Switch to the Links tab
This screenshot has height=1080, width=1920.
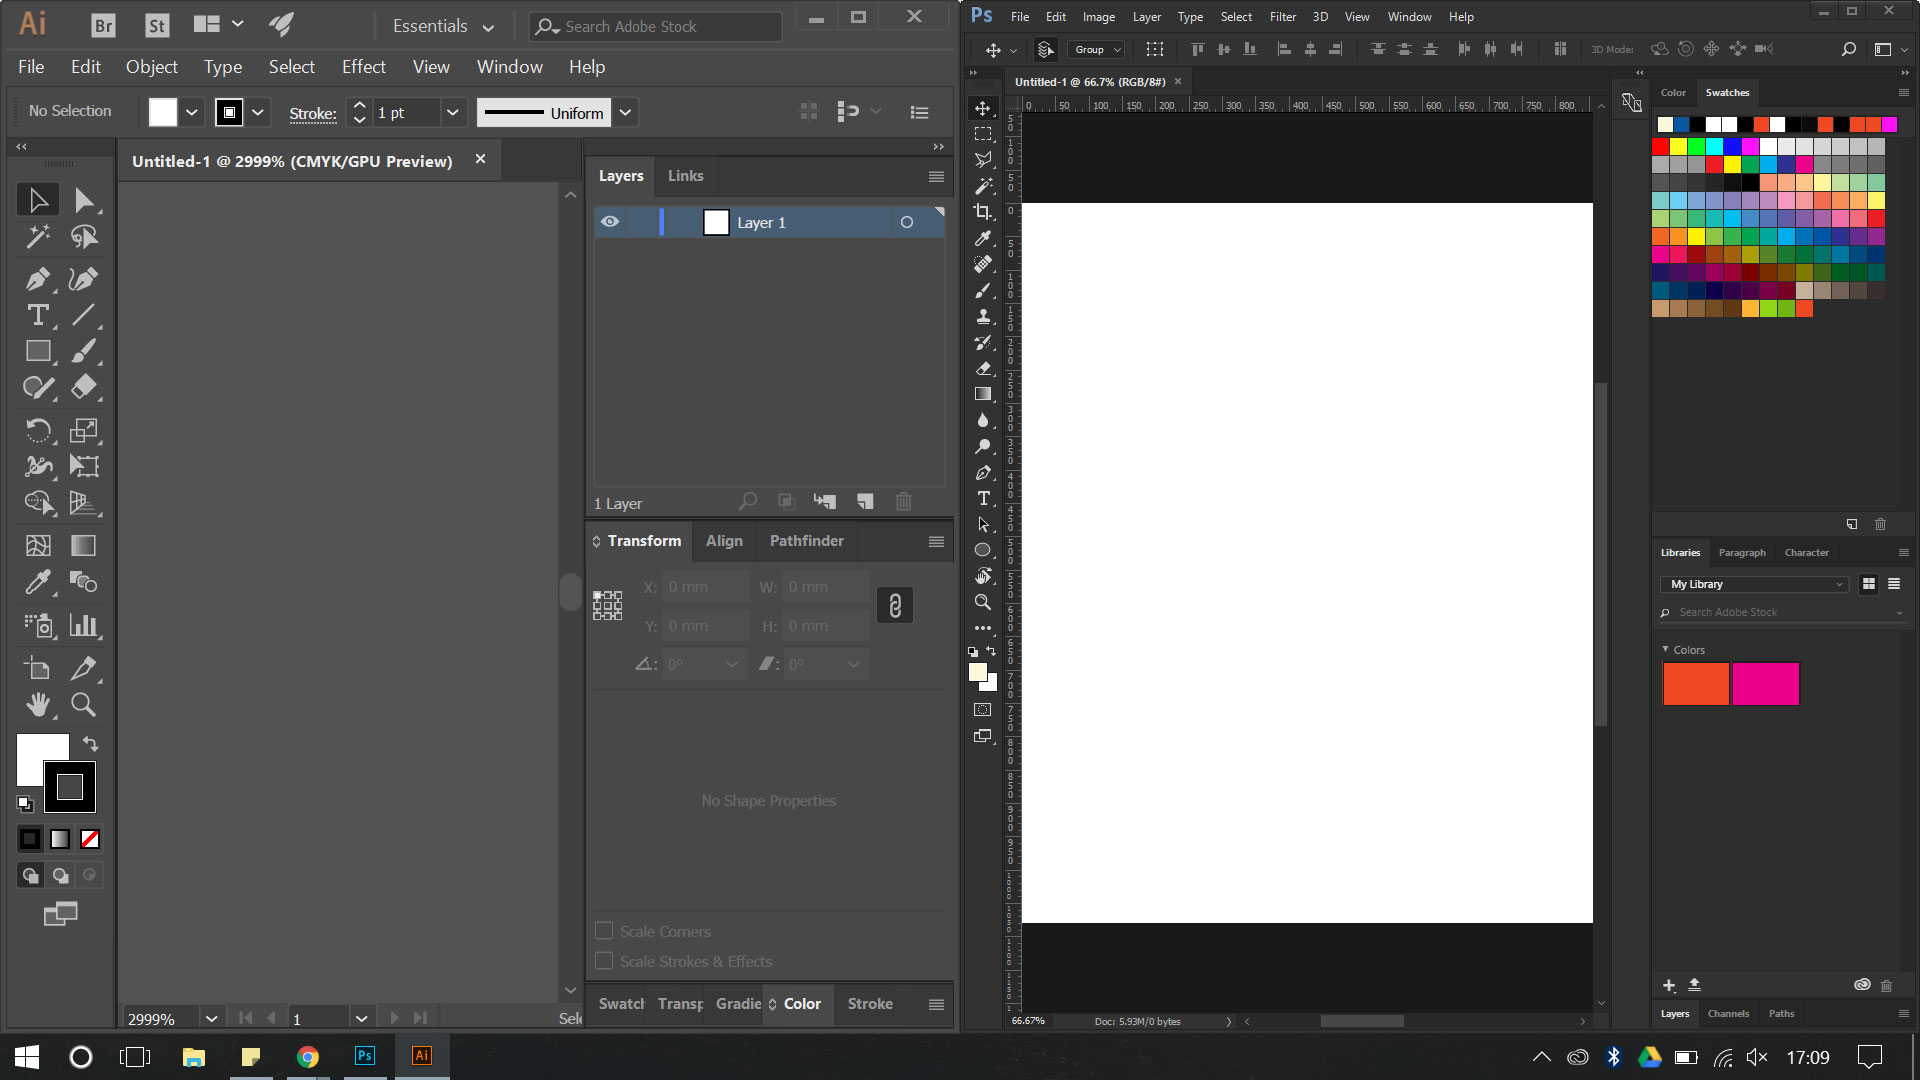pos(685,176)
